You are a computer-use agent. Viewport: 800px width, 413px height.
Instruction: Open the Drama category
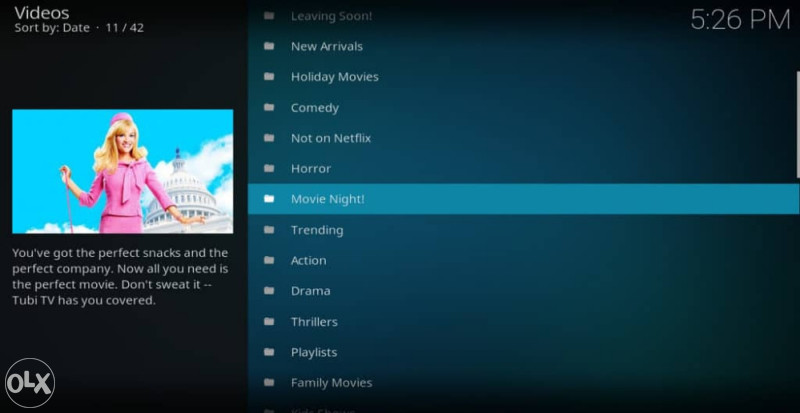click(522, 291)
